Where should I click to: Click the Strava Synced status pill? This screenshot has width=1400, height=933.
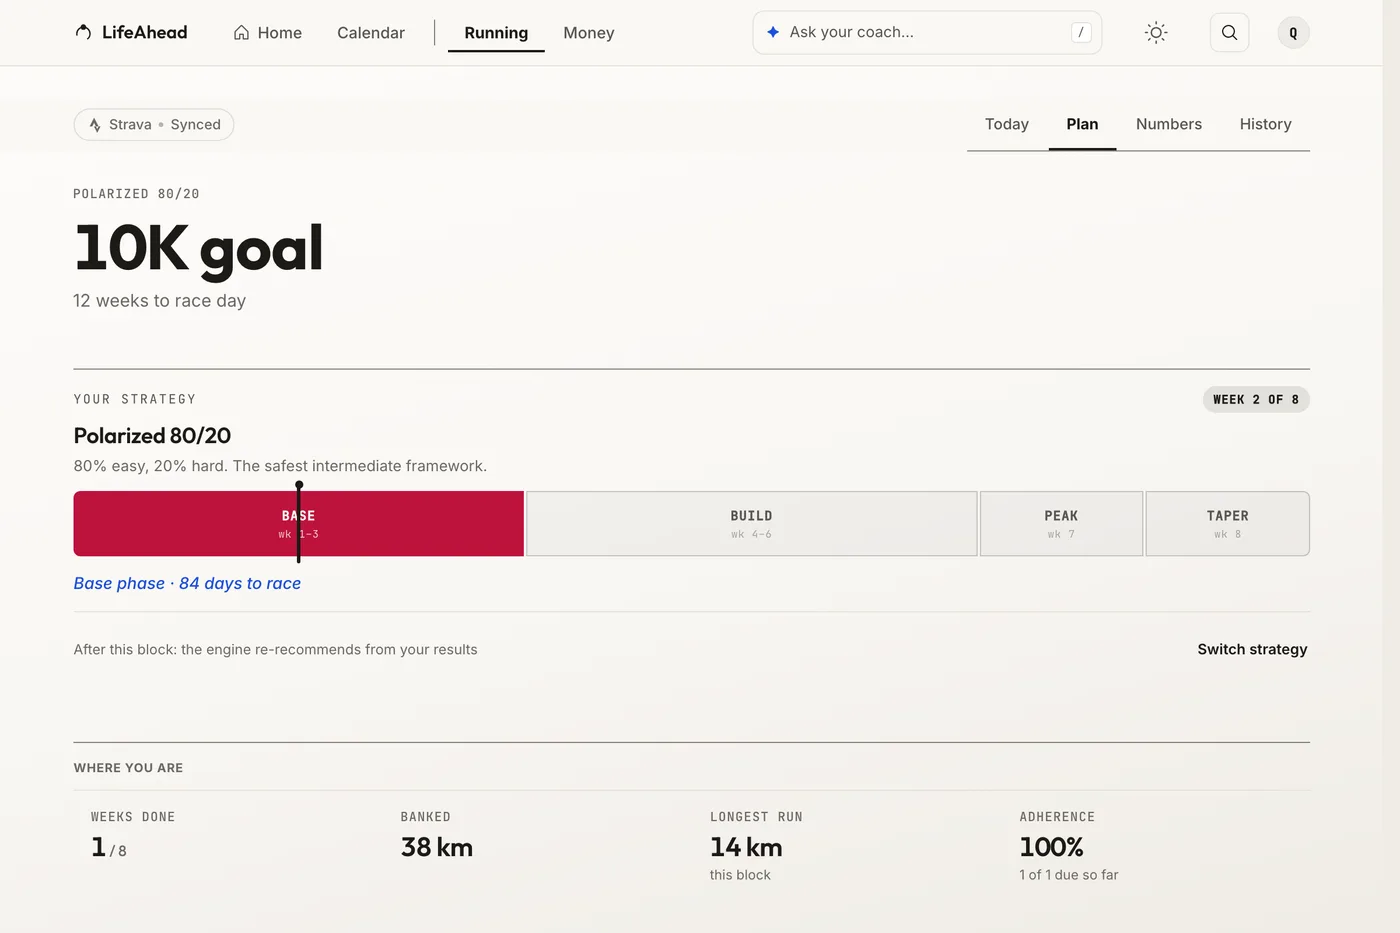[x=154, y=124]
